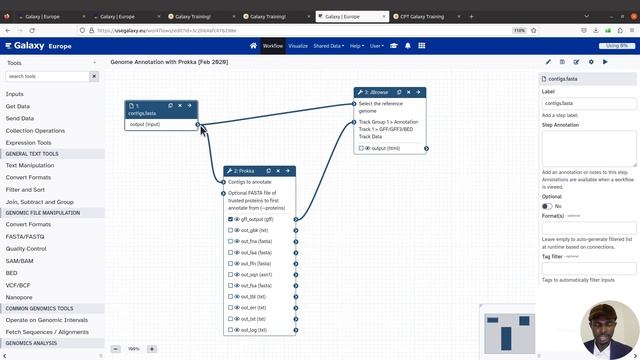This screenshot has height=360, width=640.
Task: Click arrow icon on contigs.fasta node
Action: point(189,105)
